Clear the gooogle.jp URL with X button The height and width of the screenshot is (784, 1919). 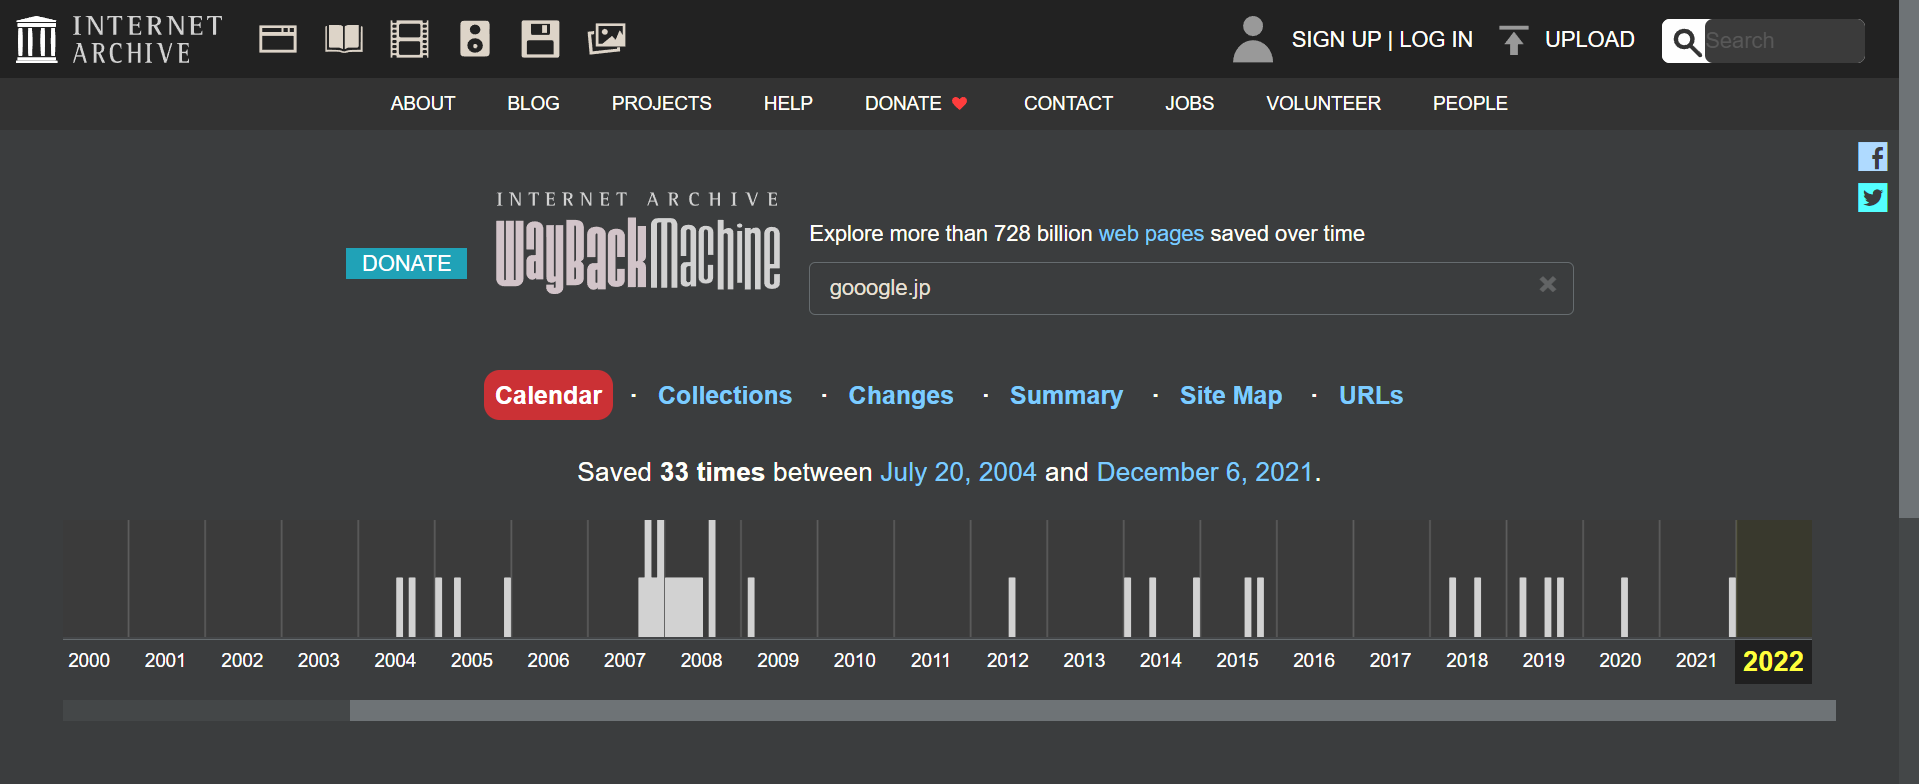pos(1547,285)
